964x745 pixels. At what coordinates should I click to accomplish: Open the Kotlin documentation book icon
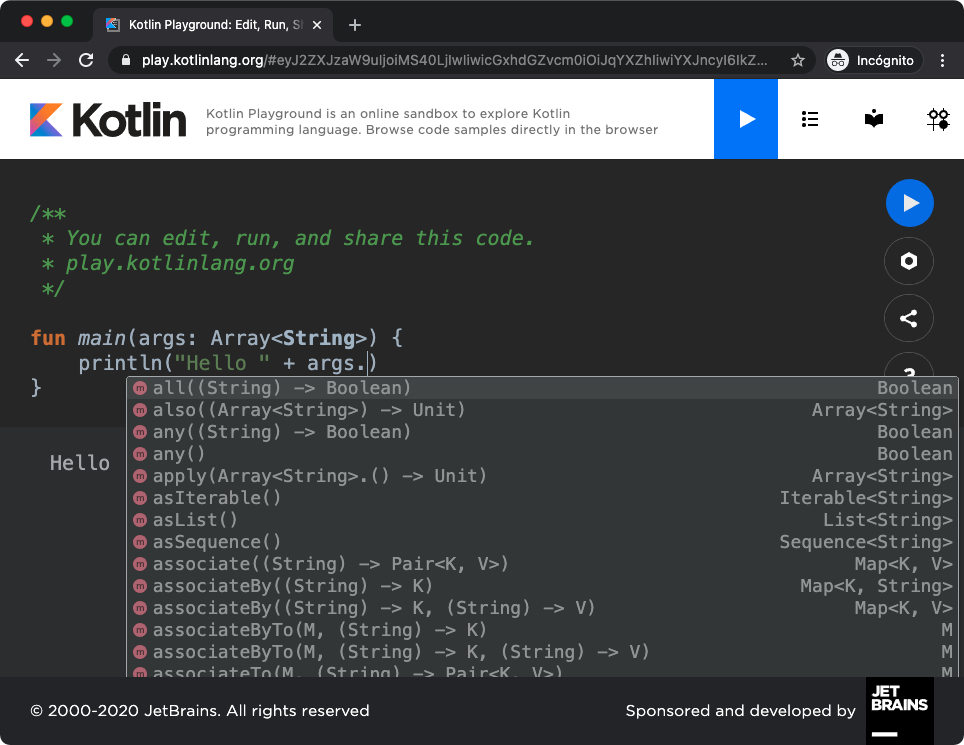pyautogui.click(x=873, y=118)
